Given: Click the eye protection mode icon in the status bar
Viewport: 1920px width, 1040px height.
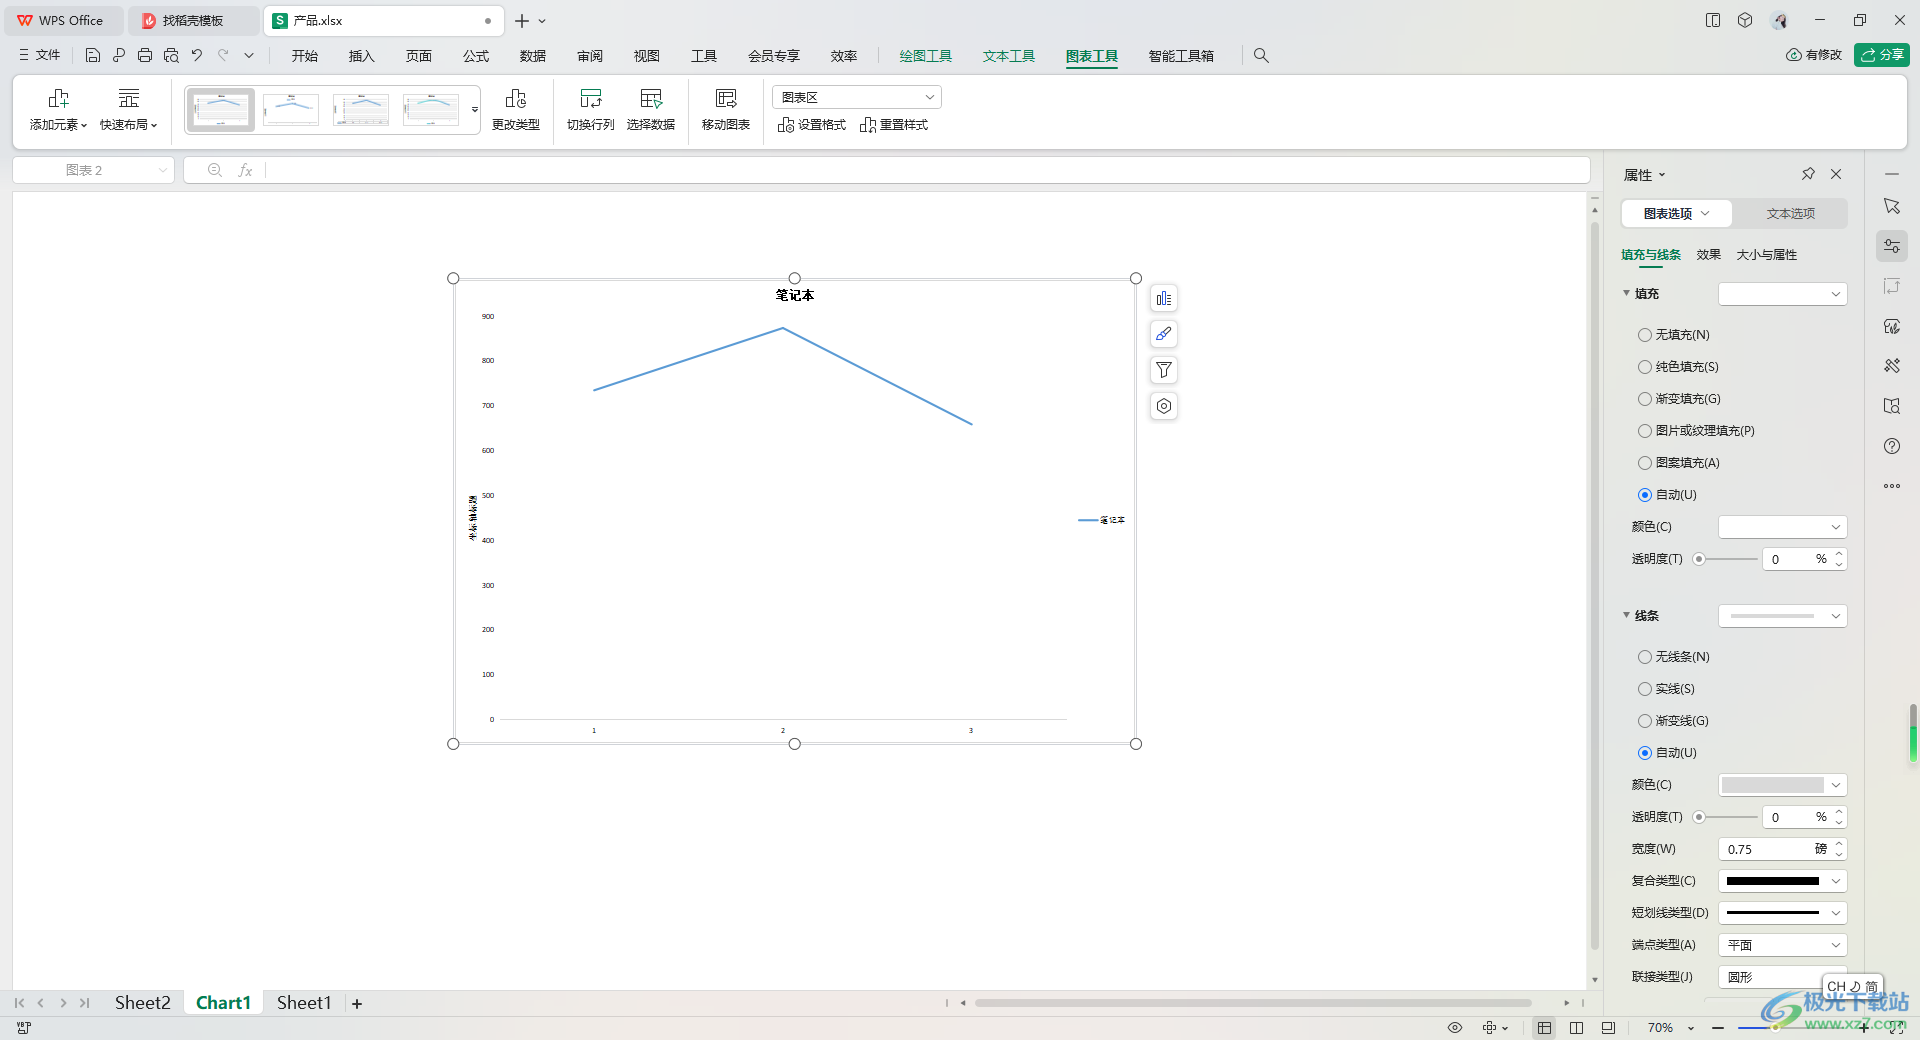Looking at the screenshot, I should pyautogui.click(x=1455, y=1028).
